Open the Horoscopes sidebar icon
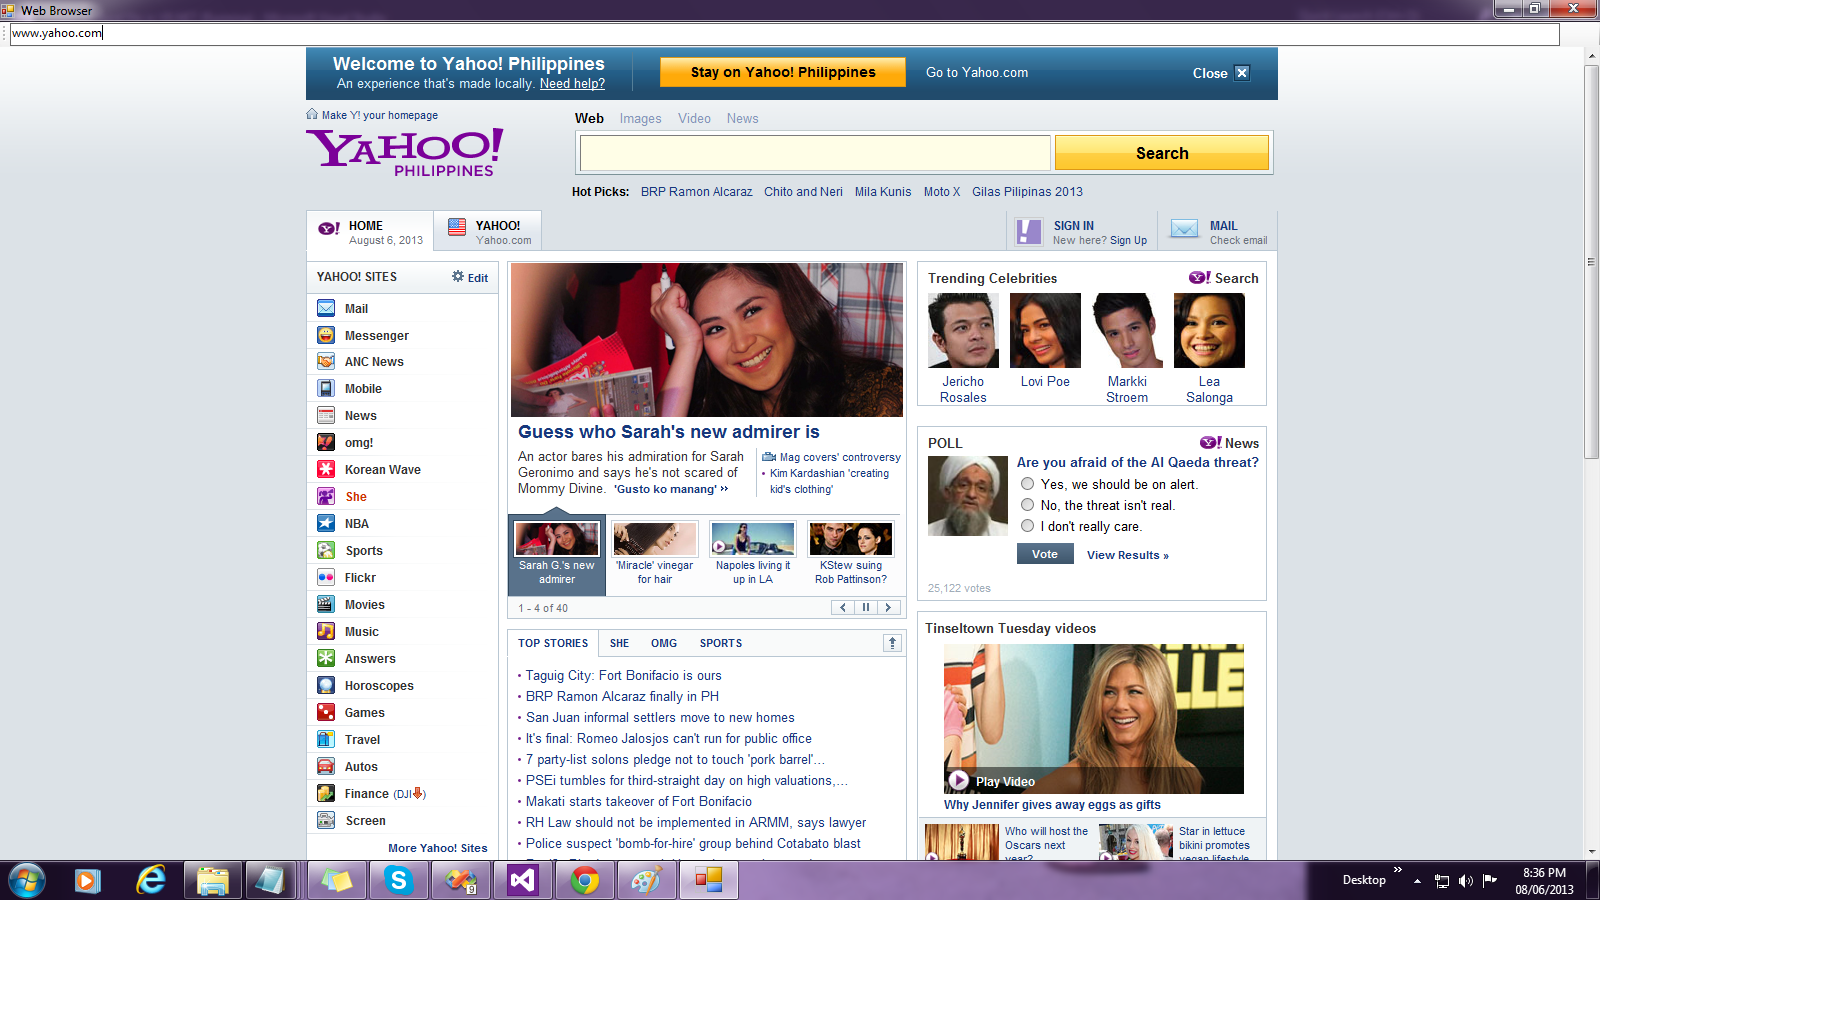 326,685
